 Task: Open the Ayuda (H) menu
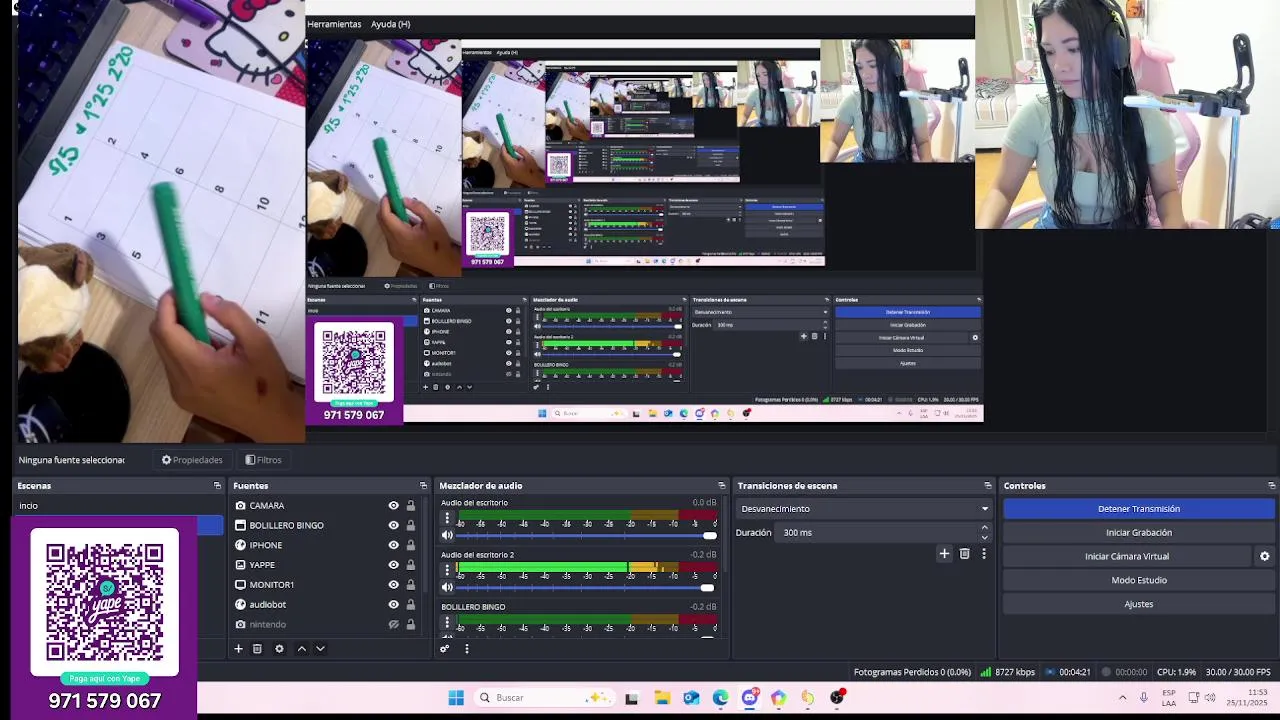pos(390,24)
